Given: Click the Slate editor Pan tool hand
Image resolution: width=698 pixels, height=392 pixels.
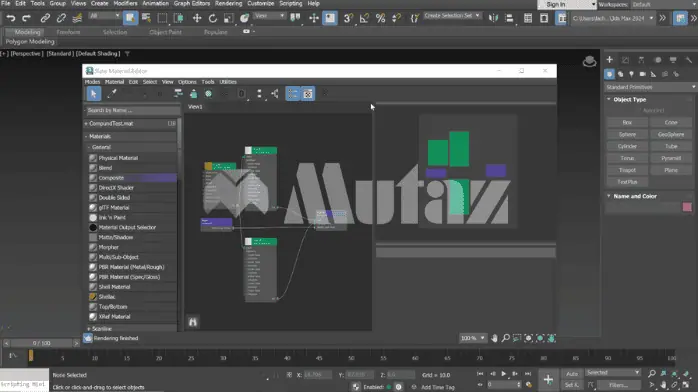Looking at the screenshot, I should pos(494,338).
